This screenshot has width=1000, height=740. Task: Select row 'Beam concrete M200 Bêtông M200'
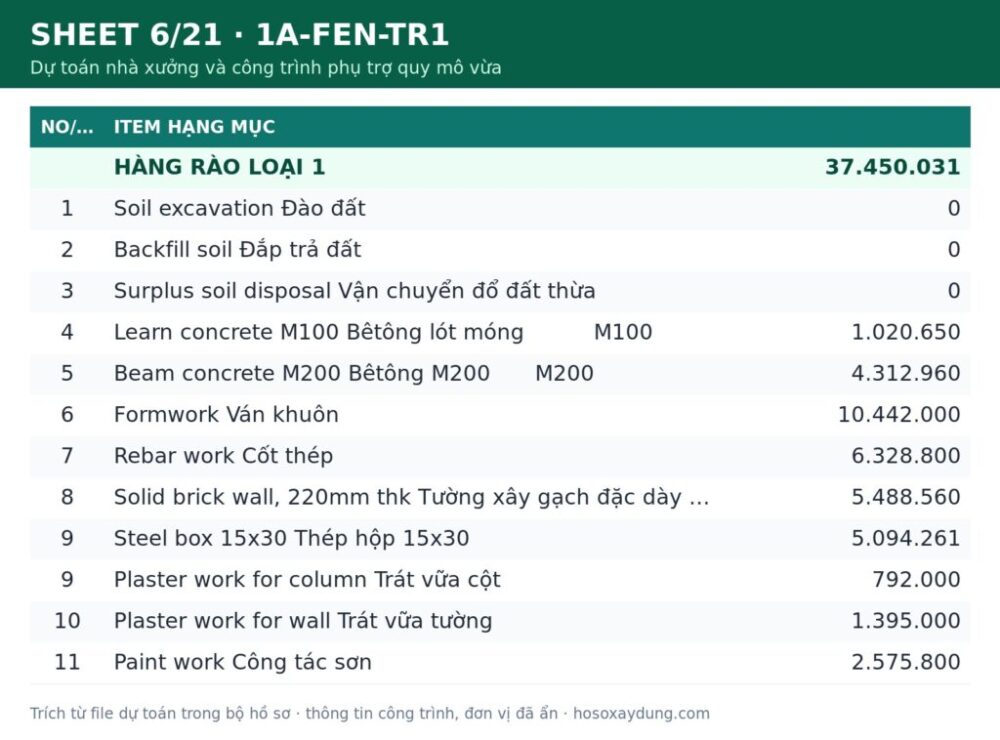pyautogui.click(x=500, y=373)
